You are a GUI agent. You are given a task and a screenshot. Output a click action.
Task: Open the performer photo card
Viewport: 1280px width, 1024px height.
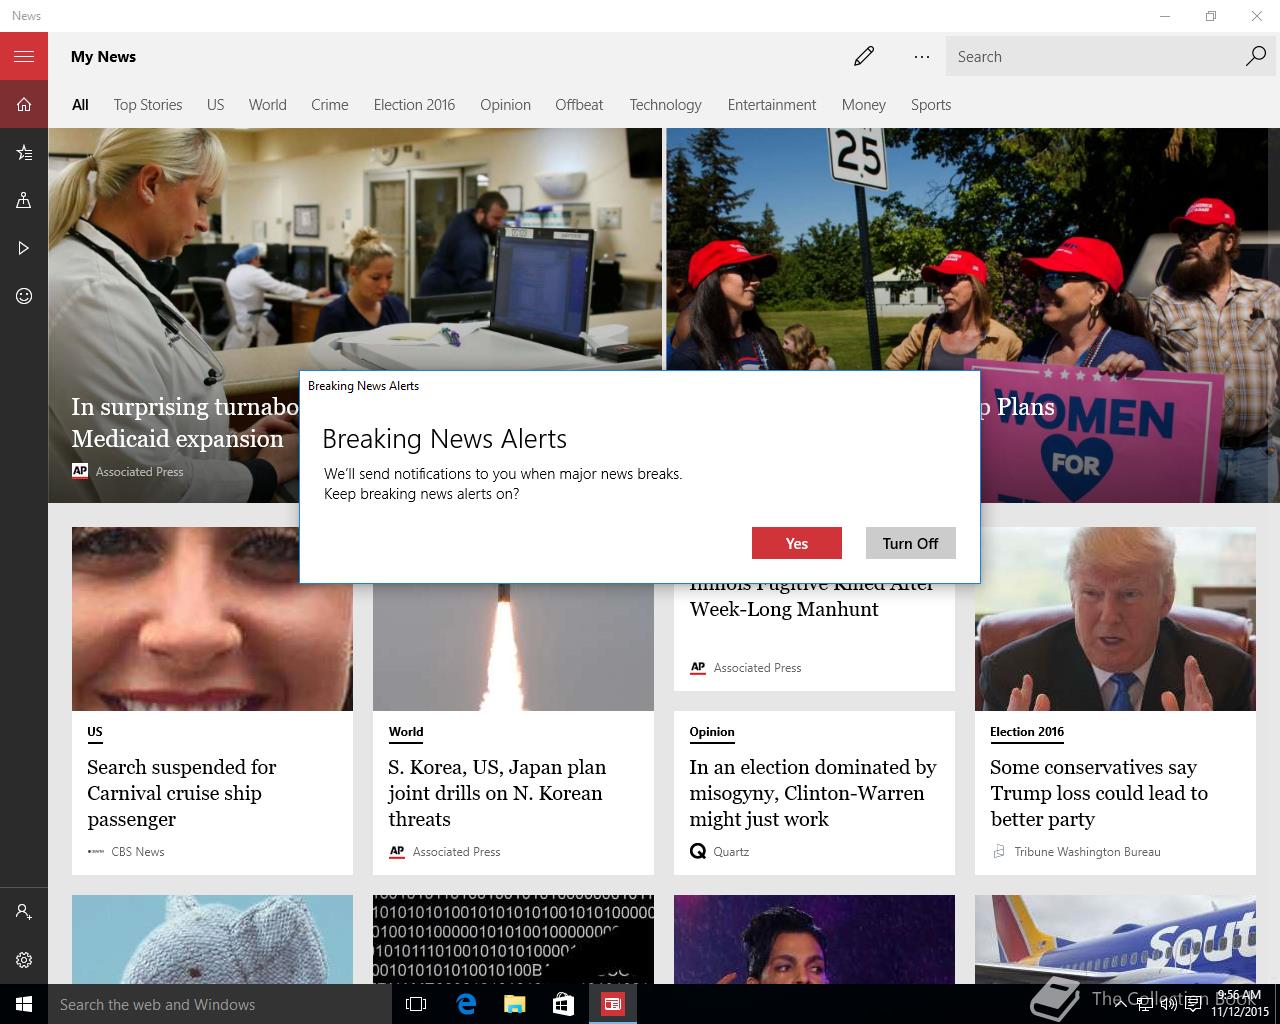[814, 939]
